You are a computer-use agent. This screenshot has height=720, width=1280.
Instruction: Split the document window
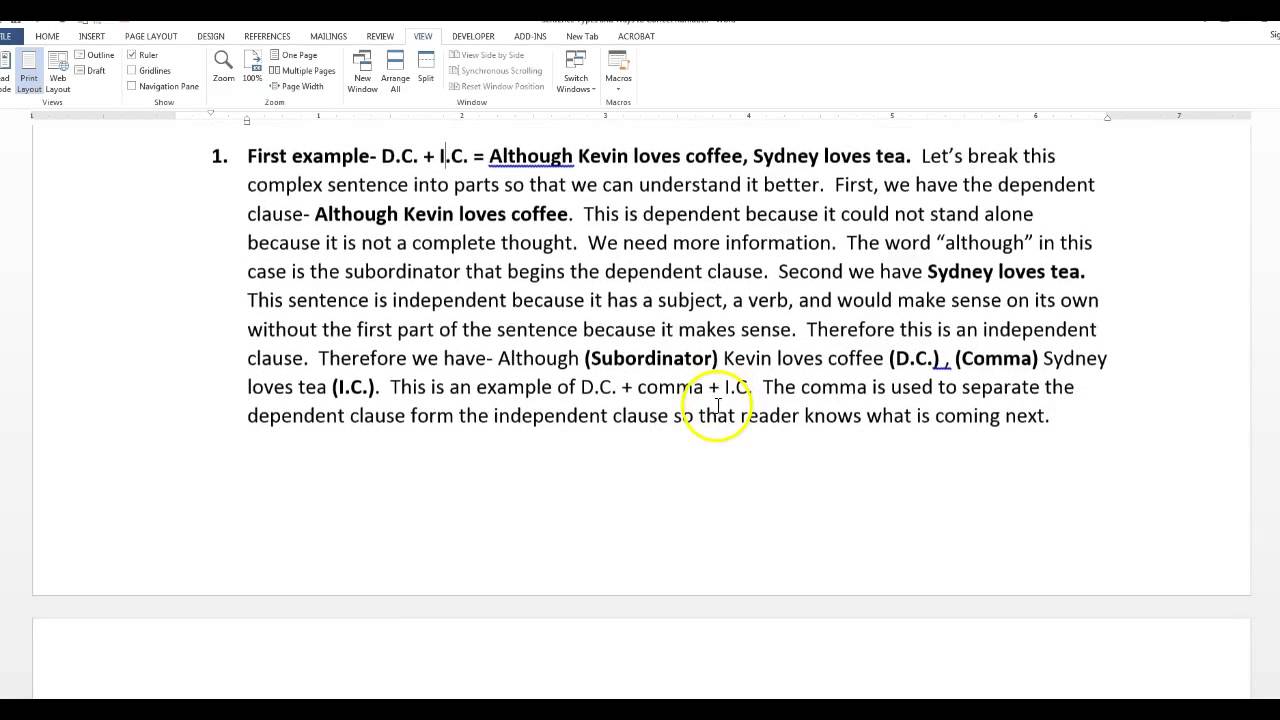tap(426, 67)
